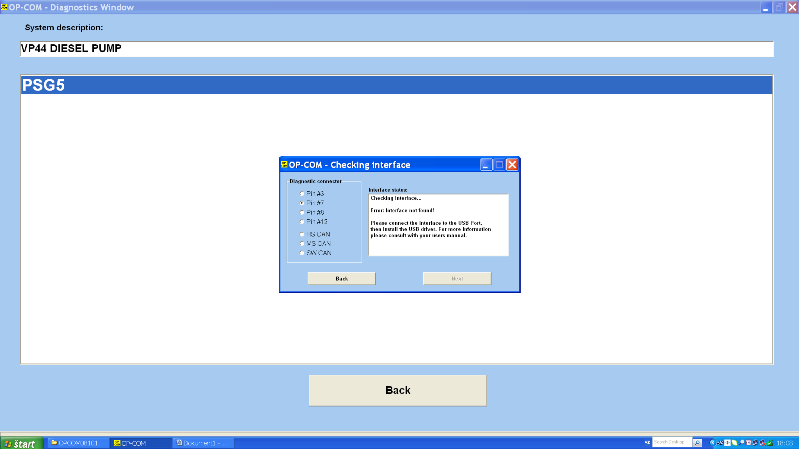Click the Search Desktop input field
The image size is (799, 449).
pos(669,441)
